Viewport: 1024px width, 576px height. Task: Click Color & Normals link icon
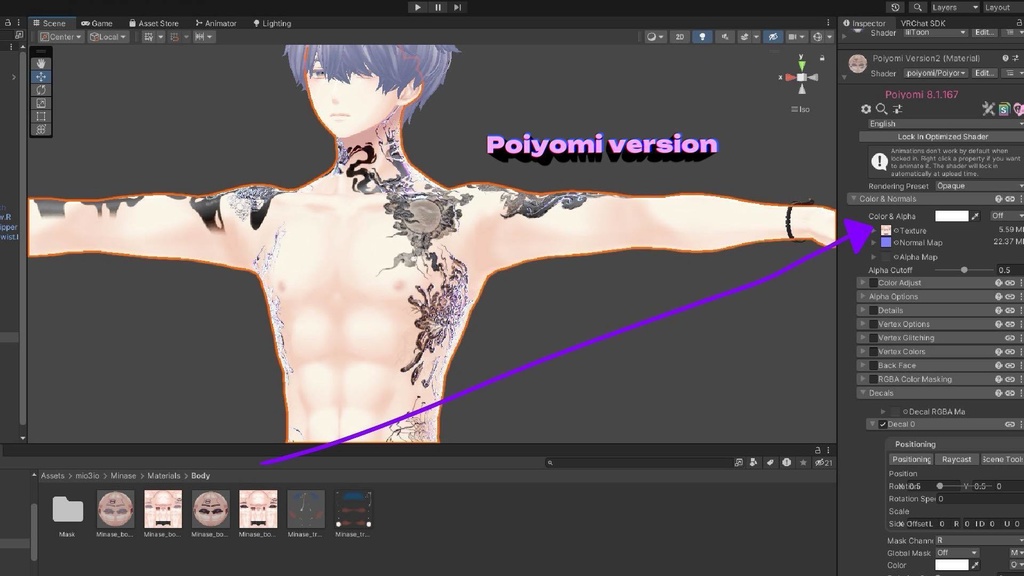(1010, 199)
